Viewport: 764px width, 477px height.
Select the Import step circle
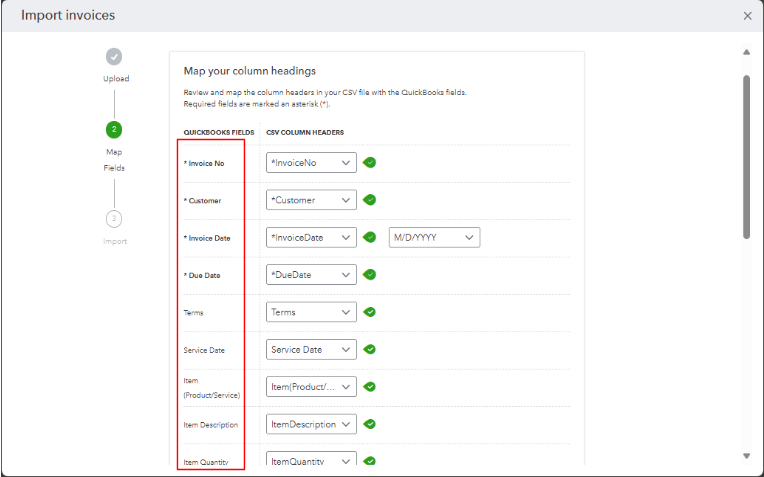(x=114, y=218)
